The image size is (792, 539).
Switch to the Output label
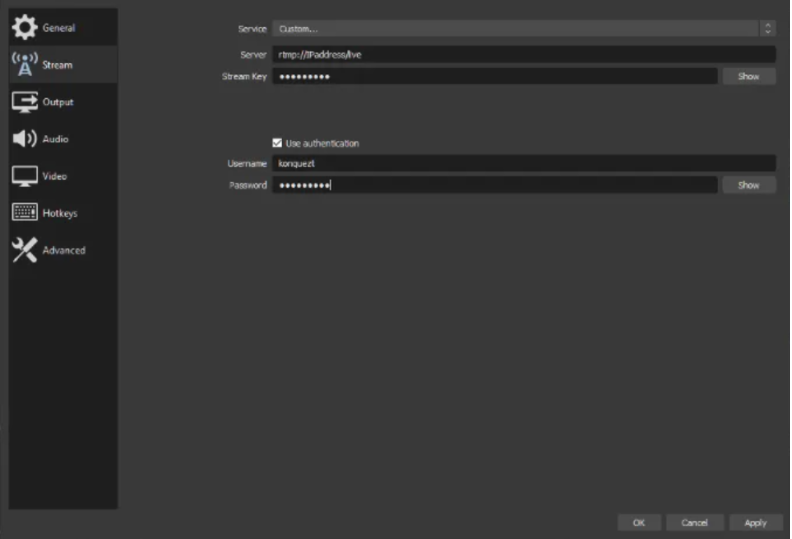58,102
